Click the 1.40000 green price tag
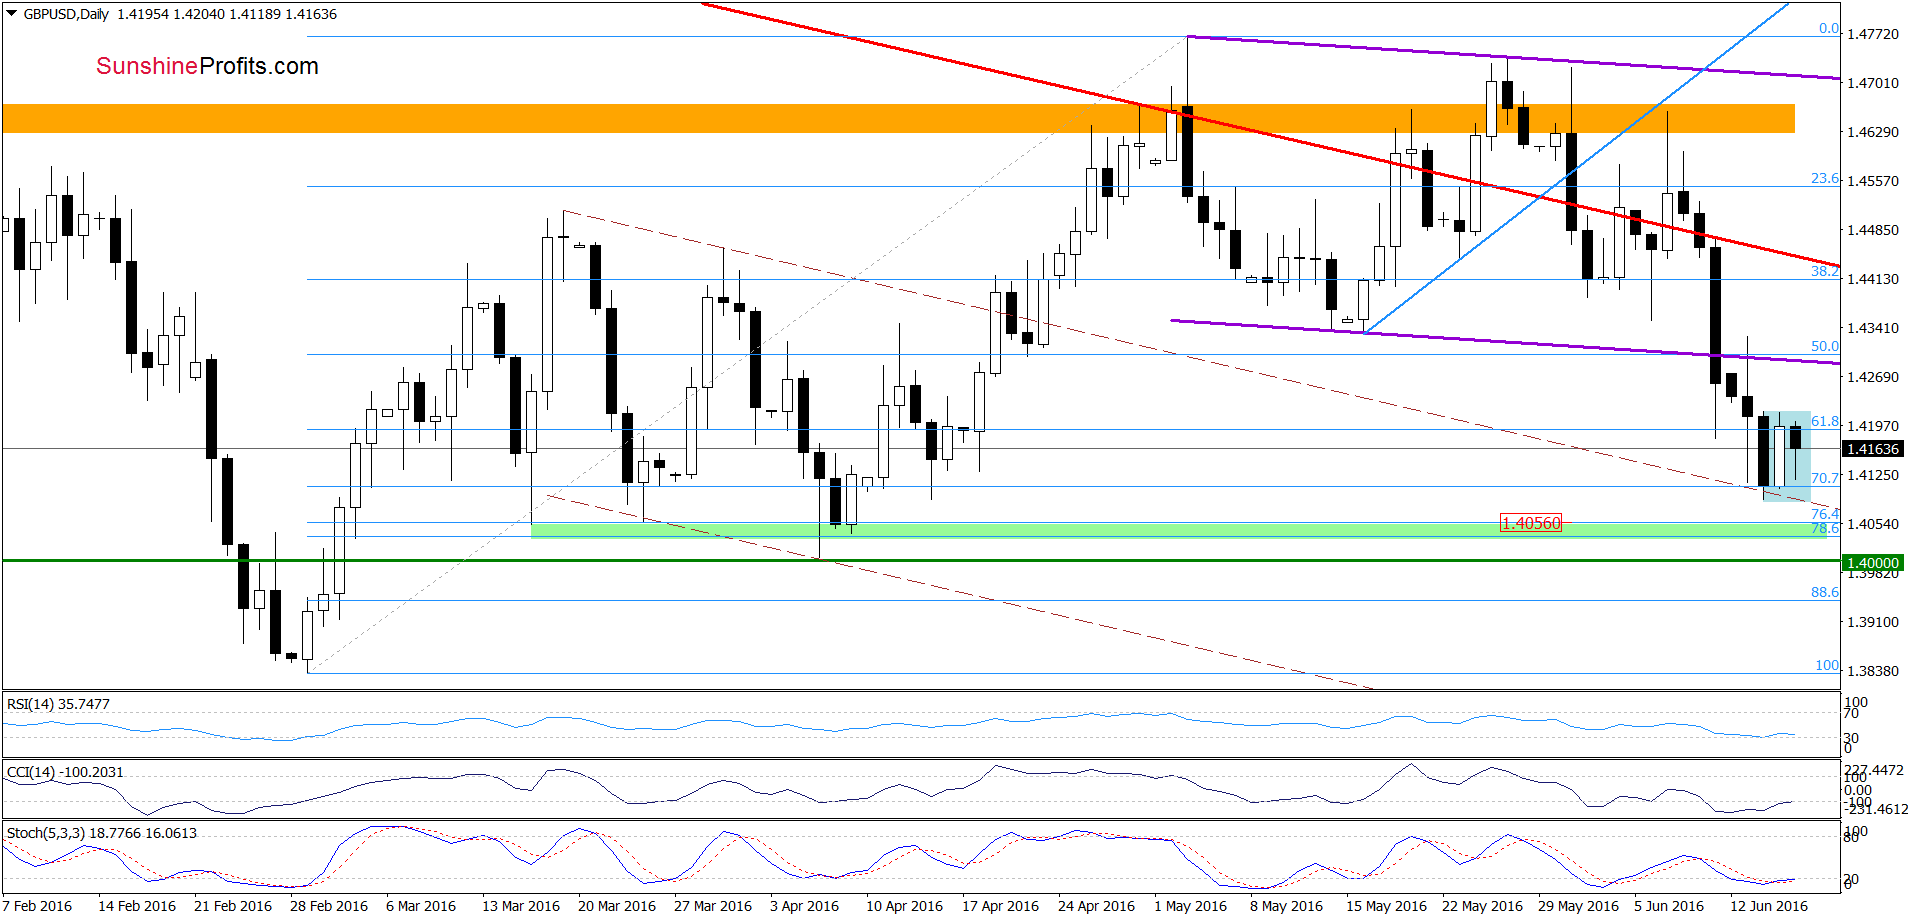The width and height of the screenshot is (1908, 920). pyautogui.click(x=1872, y=563)
